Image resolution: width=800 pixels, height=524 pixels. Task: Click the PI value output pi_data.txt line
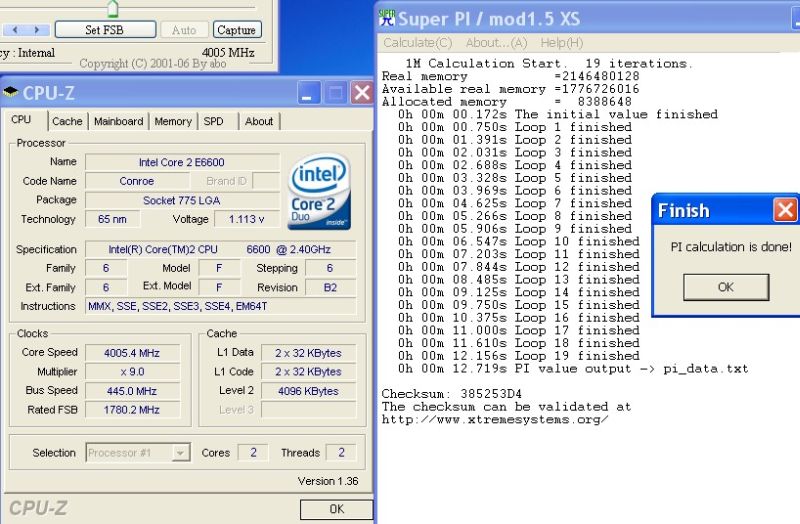click(x=573, y=368)
